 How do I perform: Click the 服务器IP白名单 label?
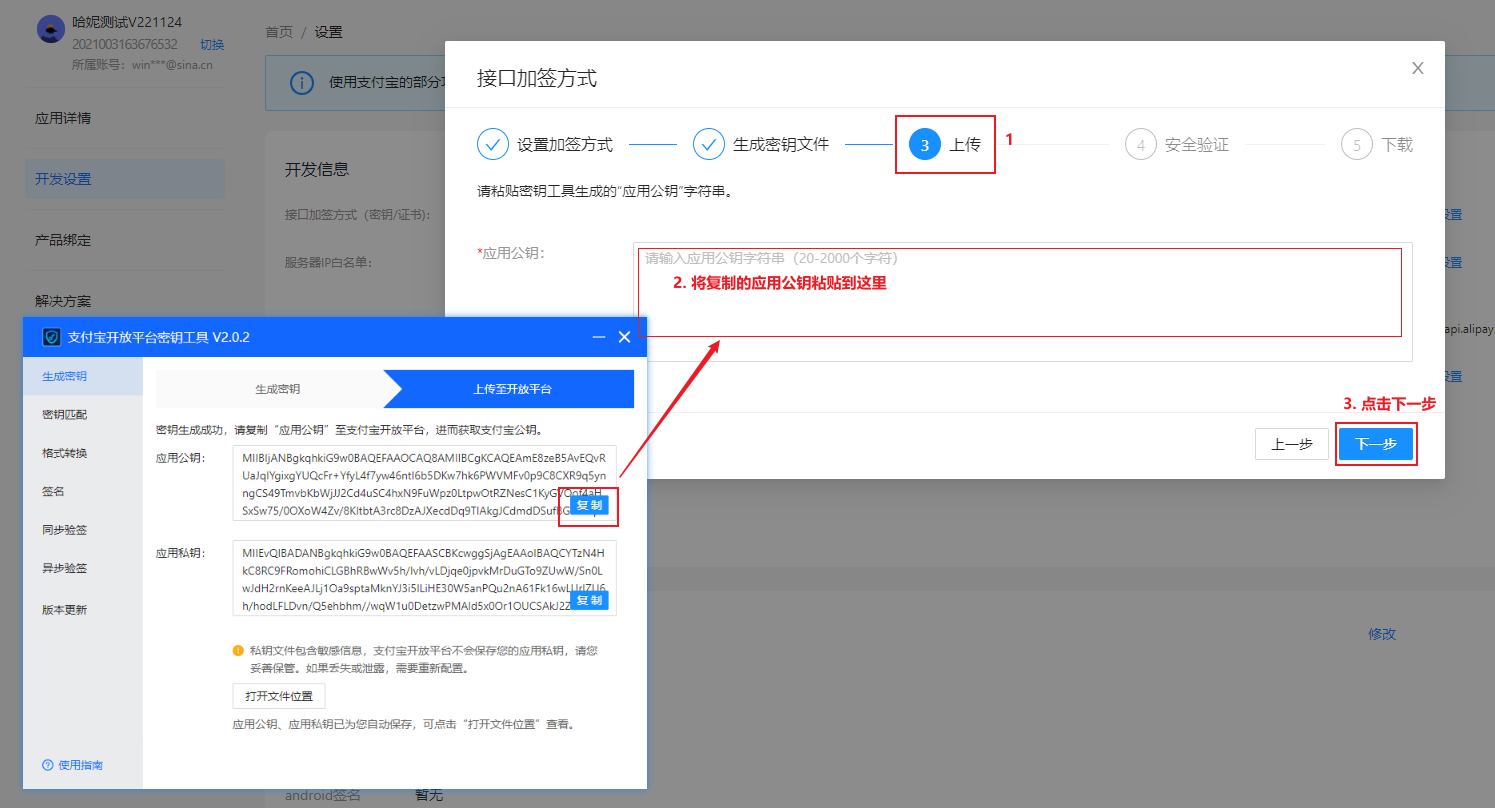point(328,262)
